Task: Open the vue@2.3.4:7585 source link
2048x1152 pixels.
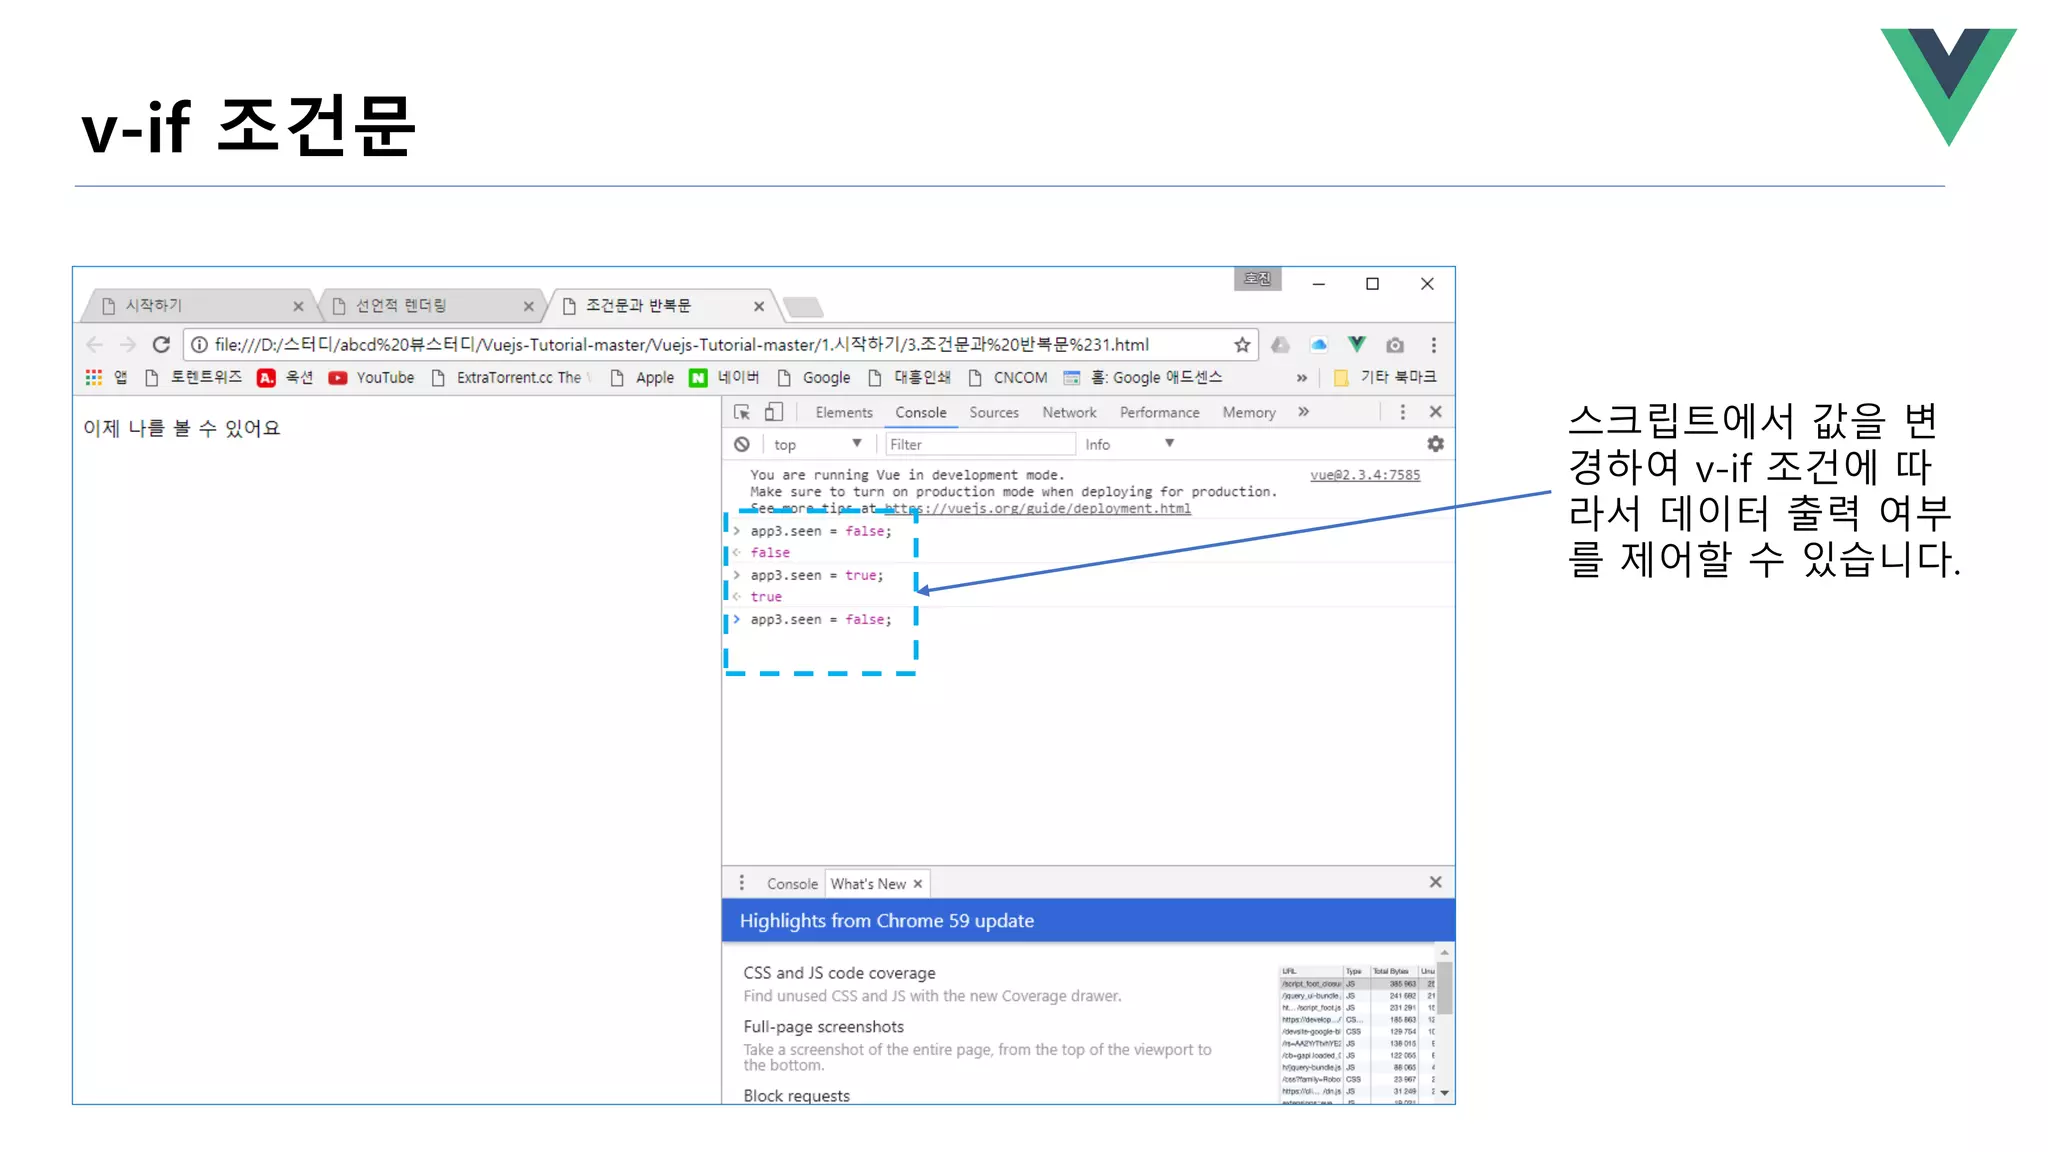Action: [1364, 475]
